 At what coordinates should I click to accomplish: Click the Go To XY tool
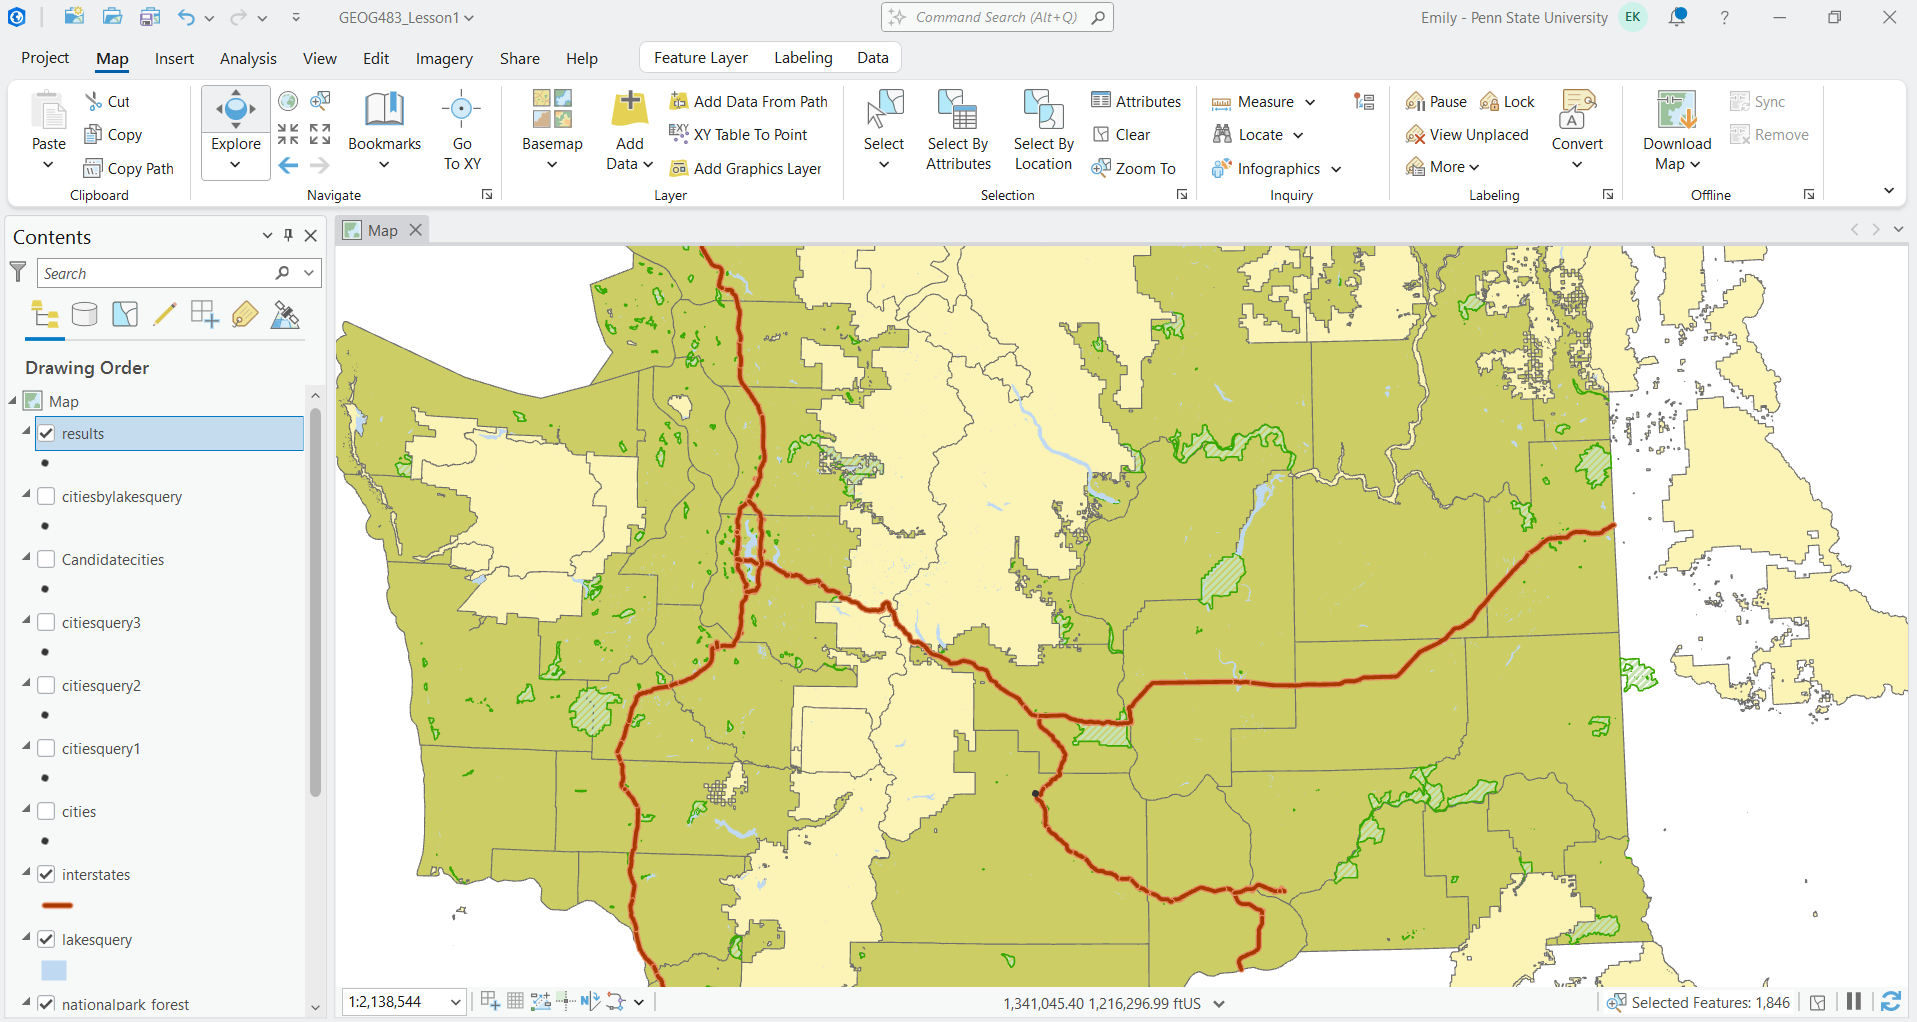462,130
